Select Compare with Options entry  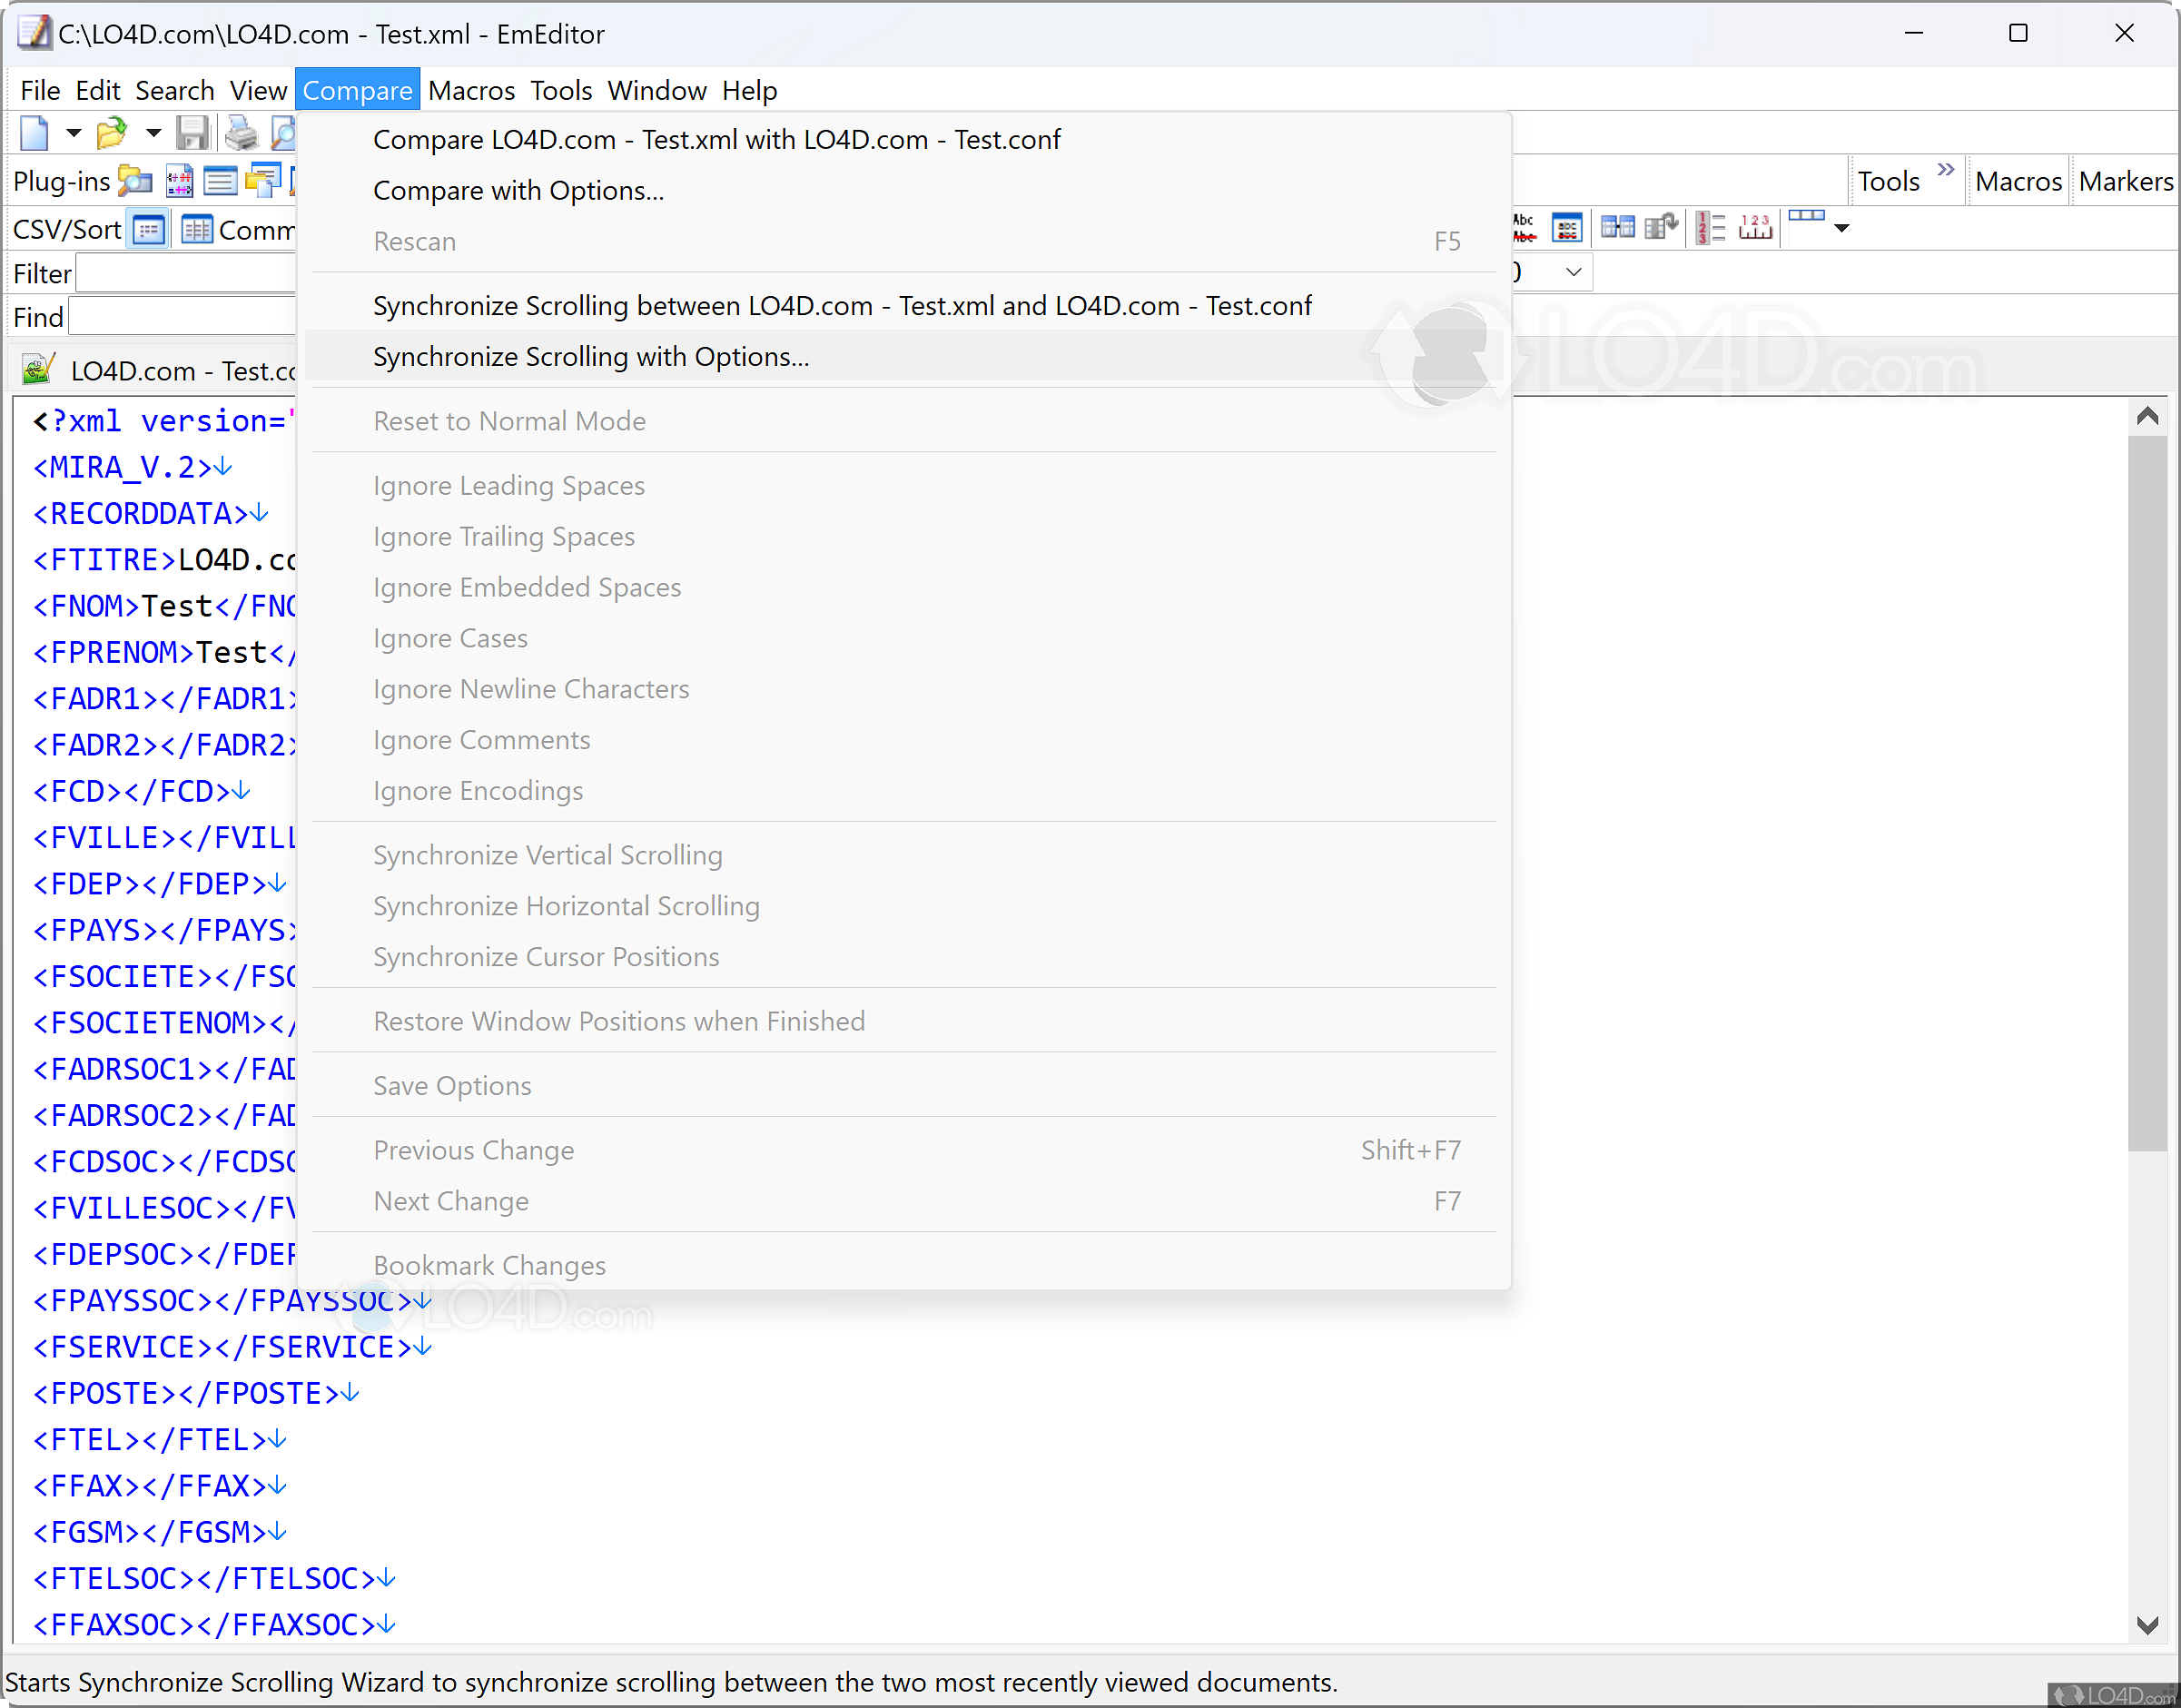[x=518, y=191]
